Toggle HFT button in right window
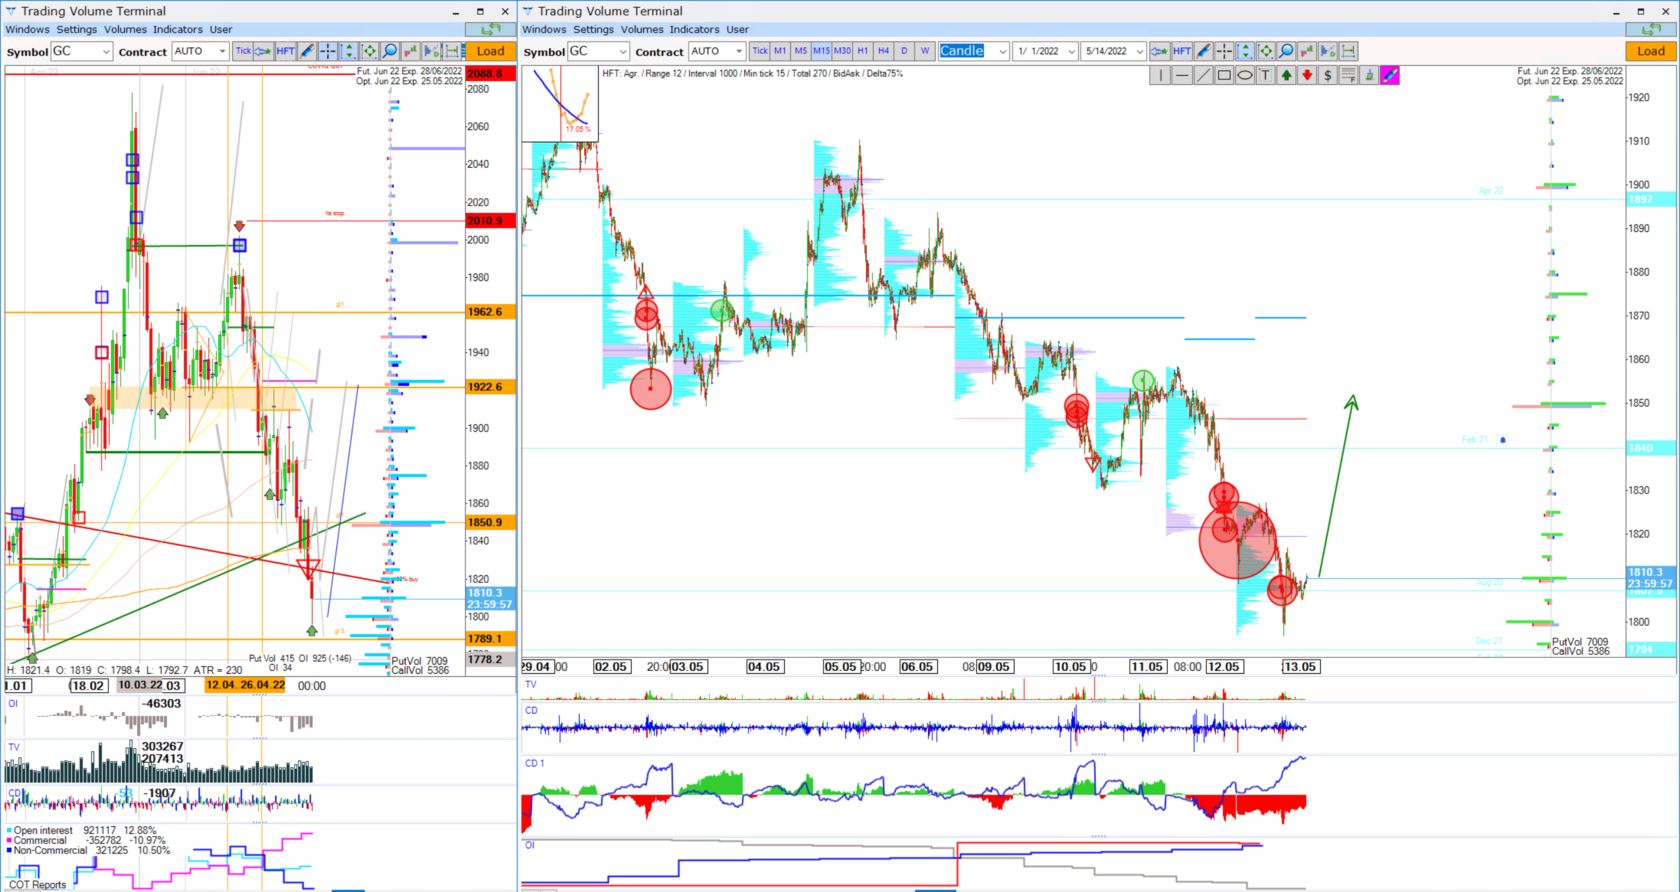This screenshot has height=892, width=1680. click(1182, 51)
